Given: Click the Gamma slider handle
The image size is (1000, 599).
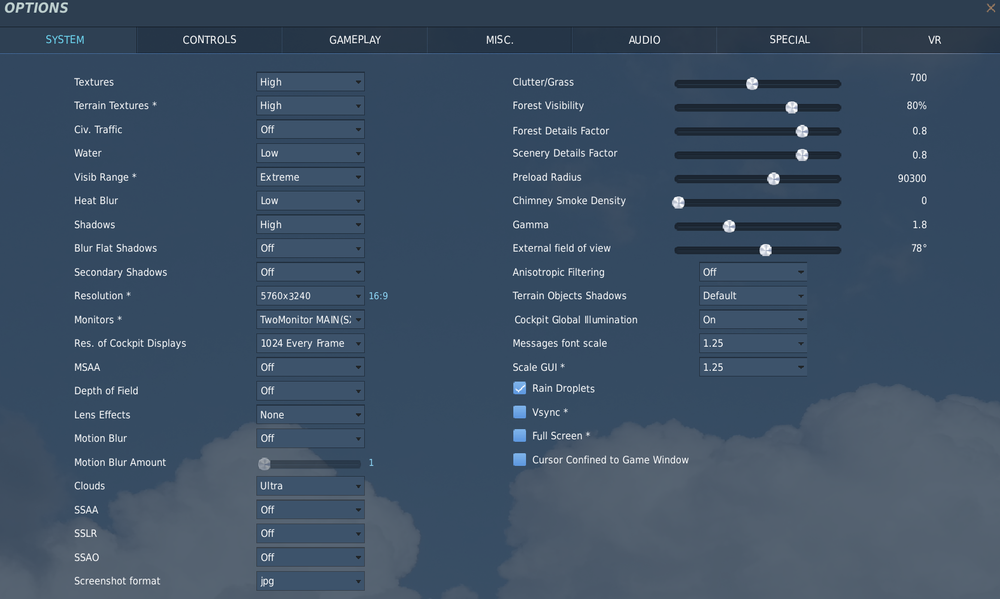Looking at the screenshot, I should (729, 226).
